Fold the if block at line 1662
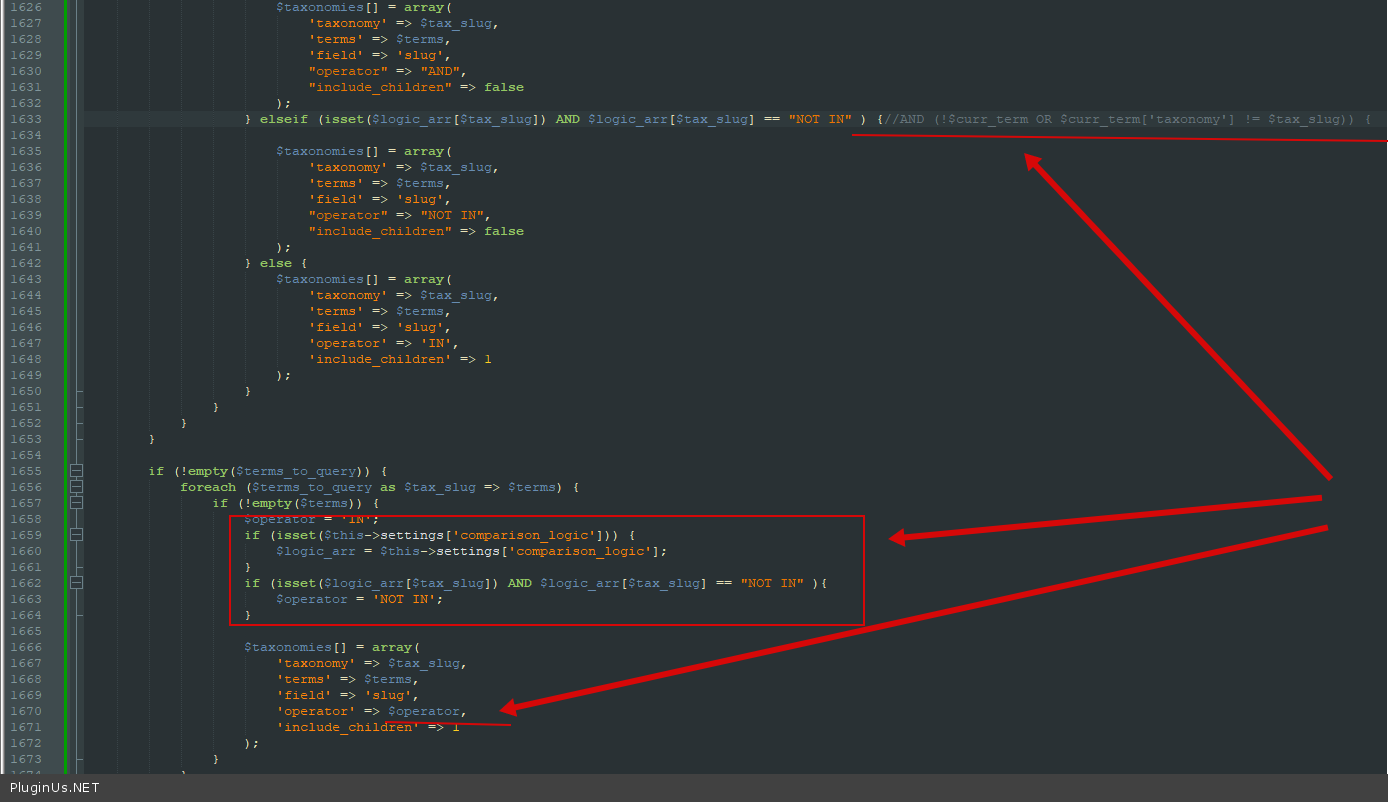 [77, 583]
